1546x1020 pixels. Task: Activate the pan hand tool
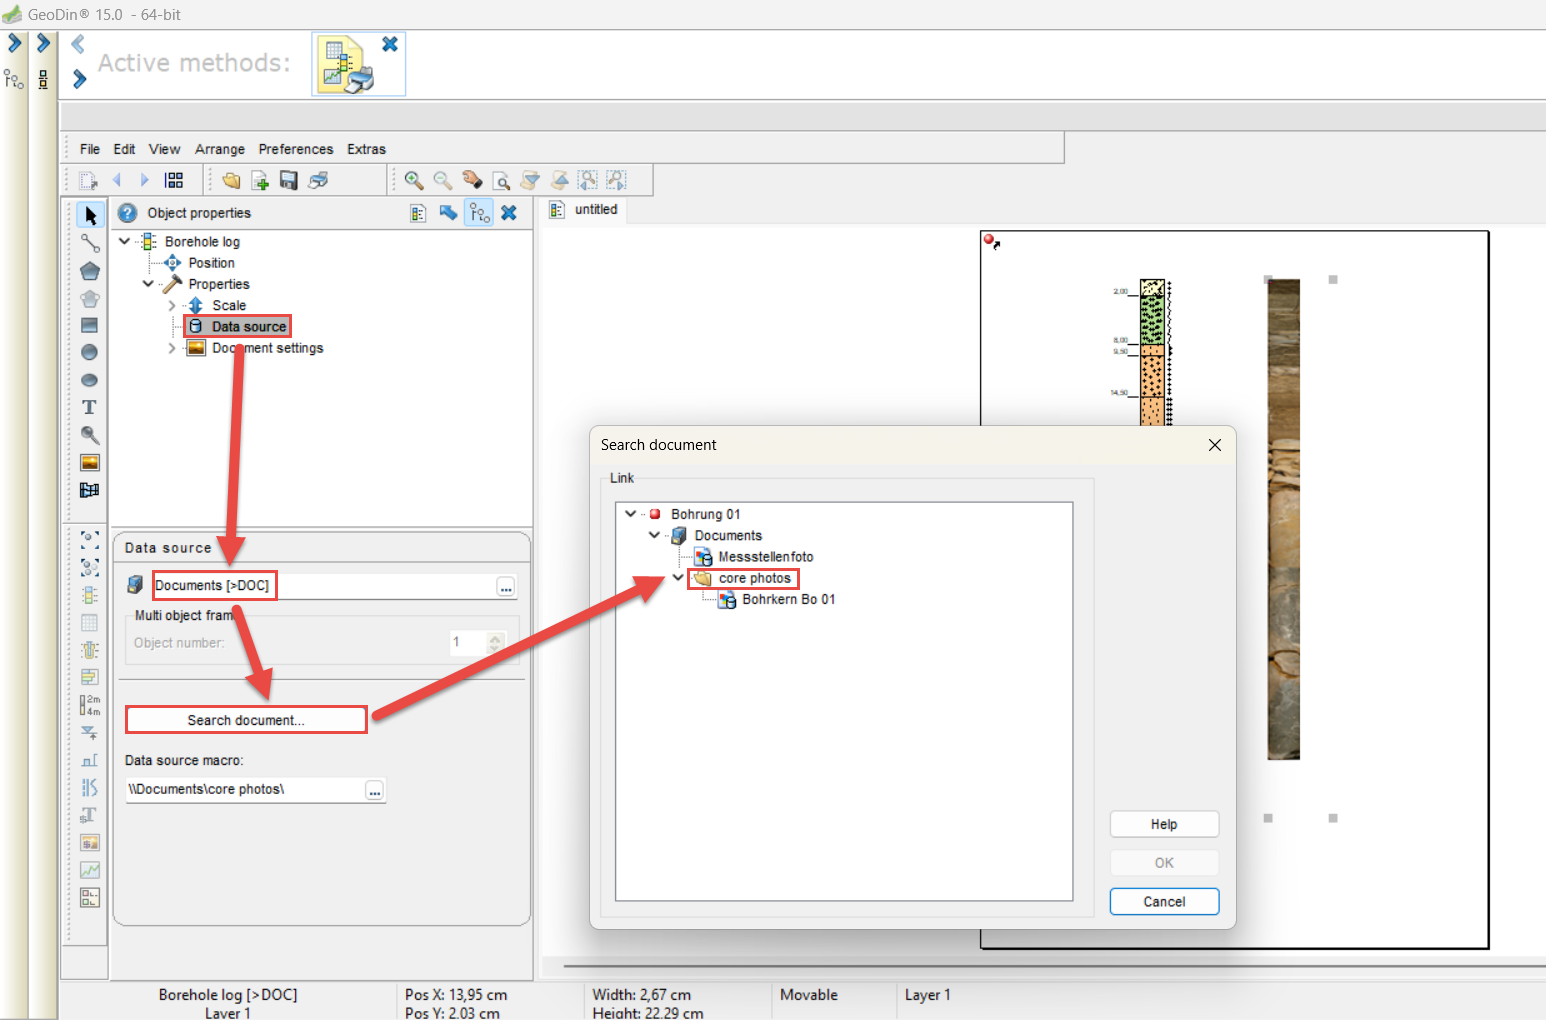point(472,180)
